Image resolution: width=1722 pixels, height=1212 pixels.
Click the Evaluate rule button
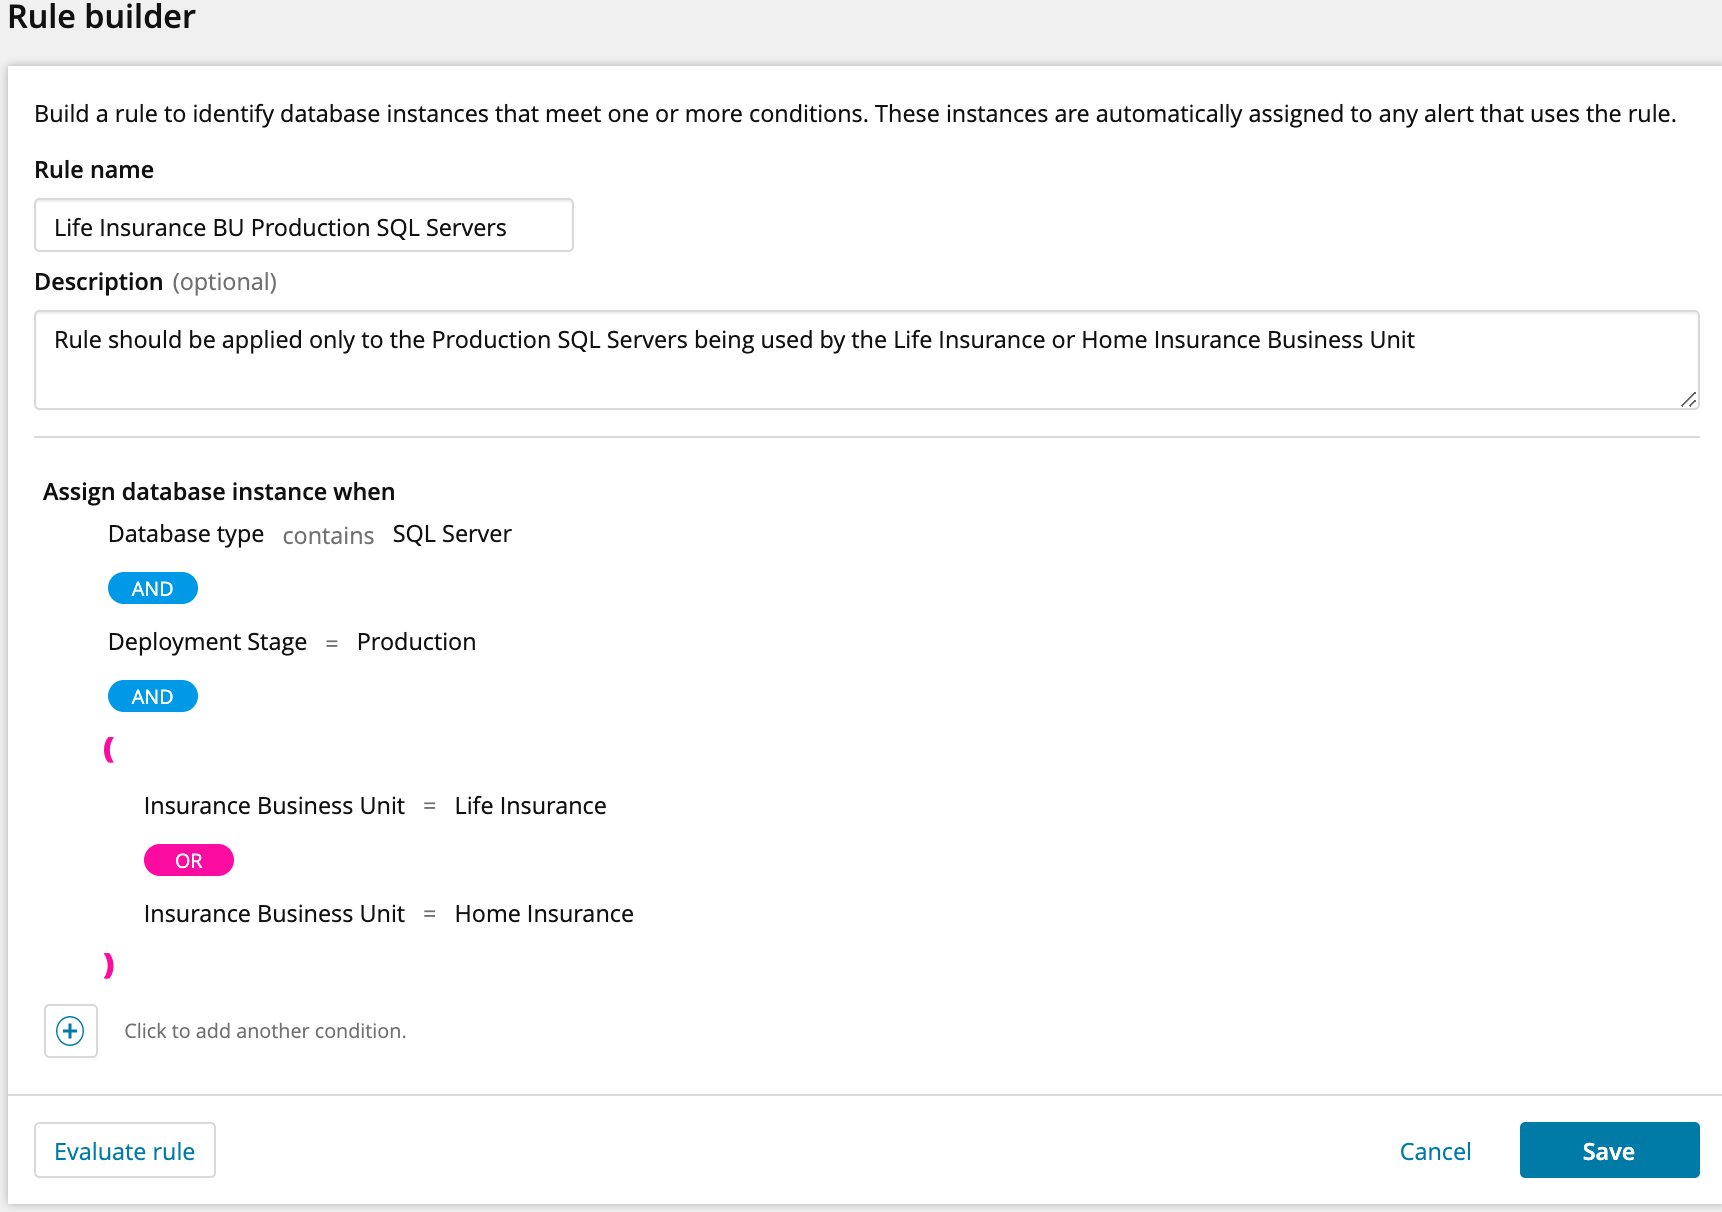[125, 1151]
